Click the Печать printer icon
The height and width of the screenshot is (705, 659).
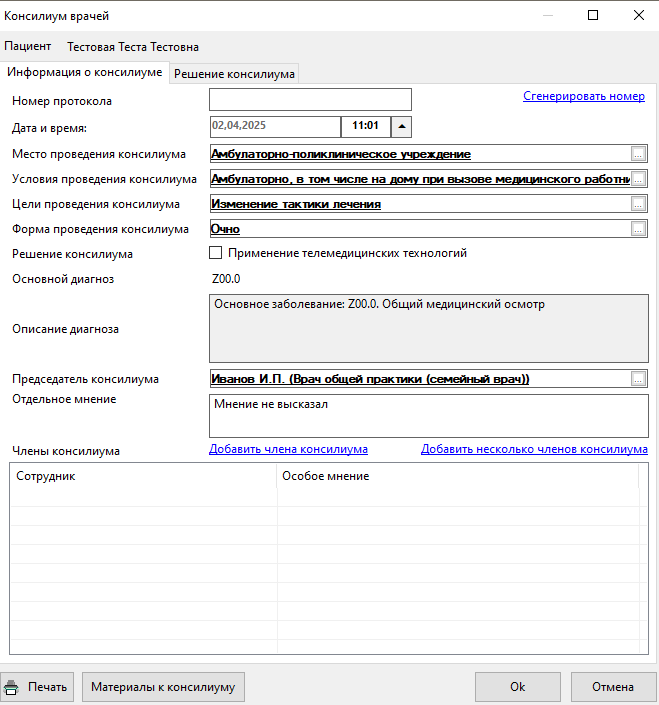click(x=11, y=687)
